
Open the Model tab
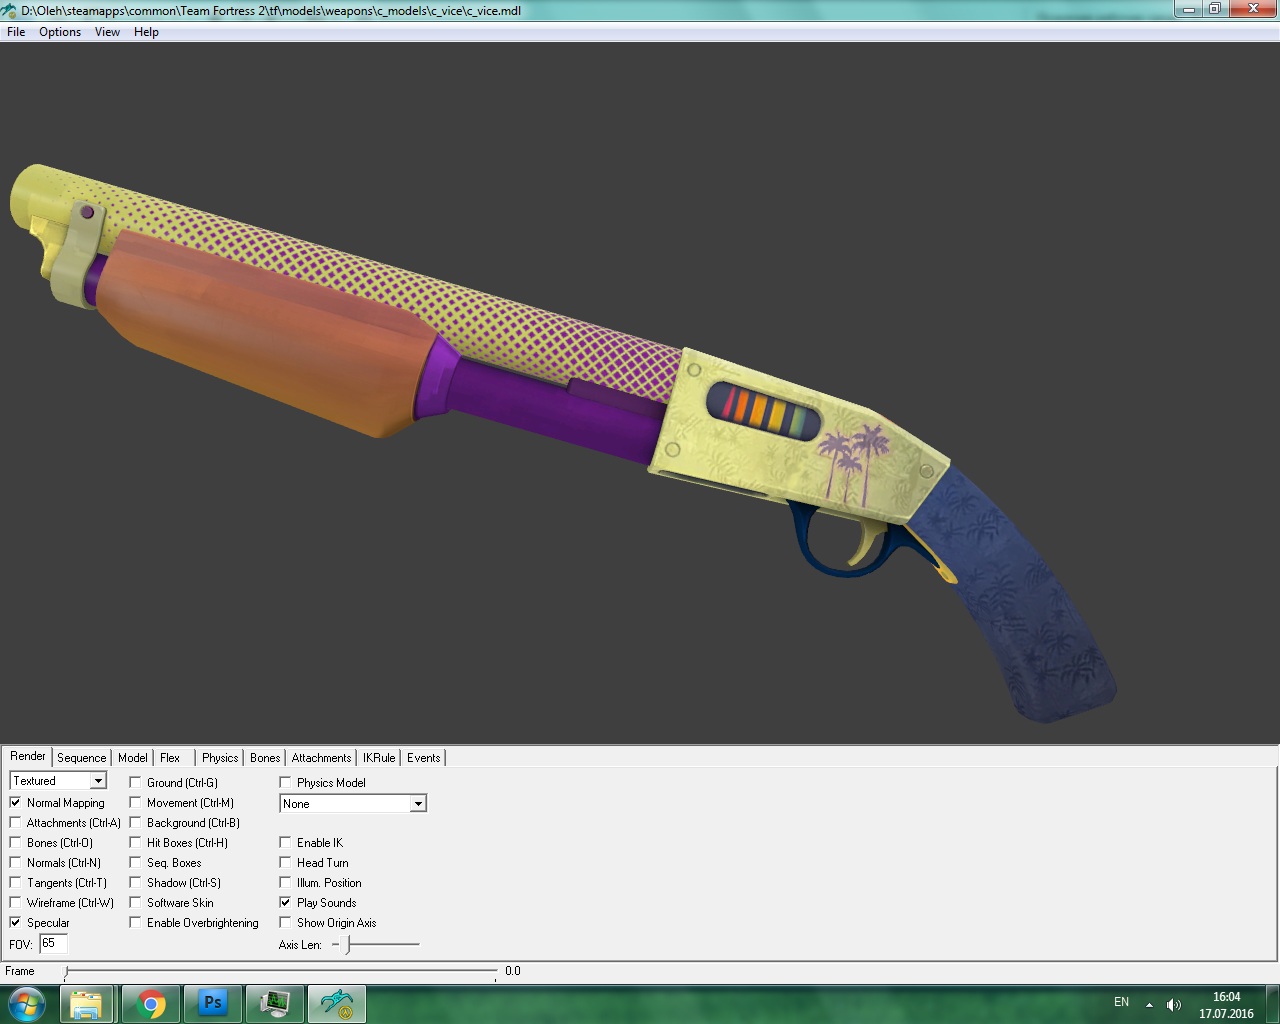[132, 758]
